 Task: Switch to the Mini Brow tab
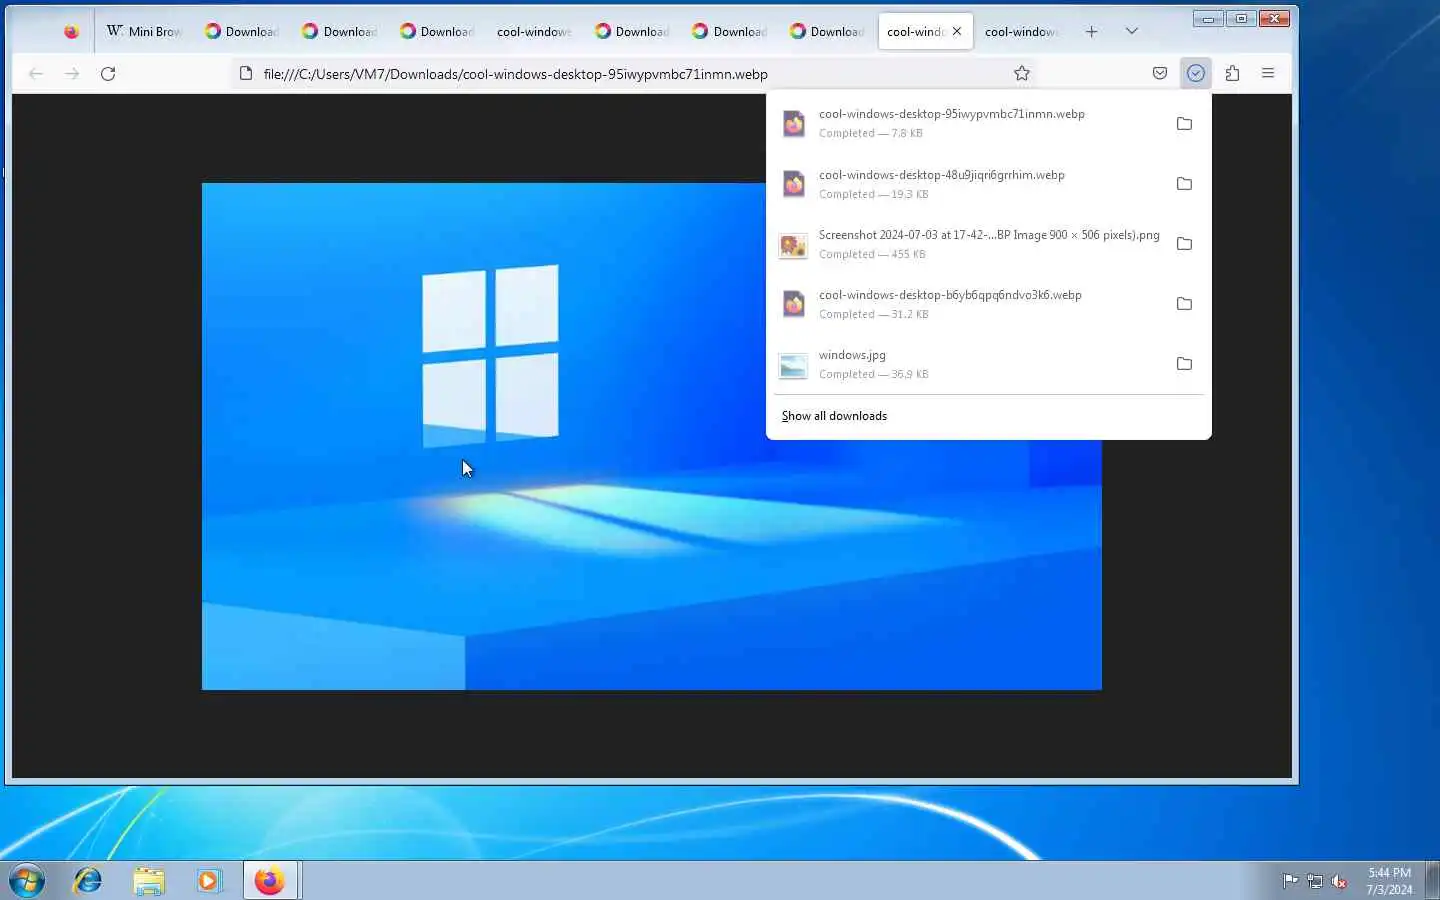click(x=145, y=31)
